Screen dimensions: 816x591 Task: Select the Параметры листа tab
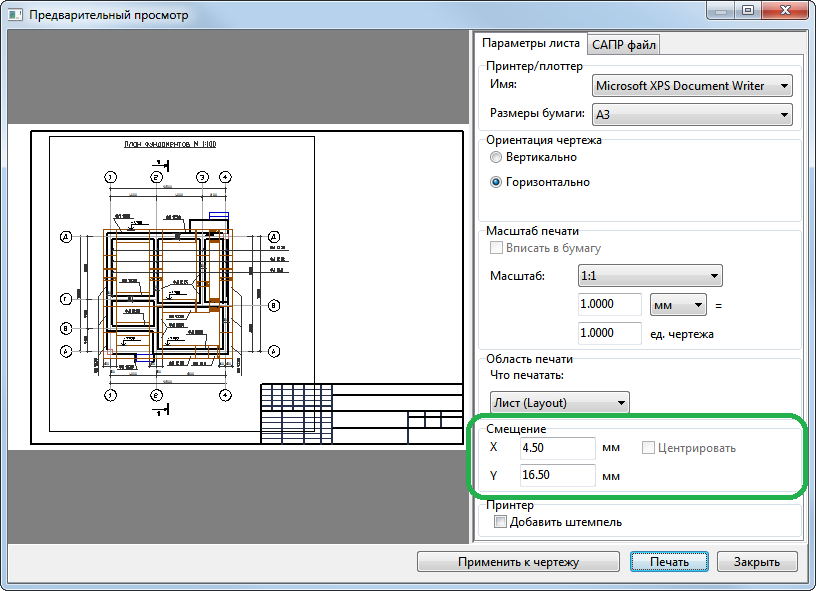tap(529, 44)
